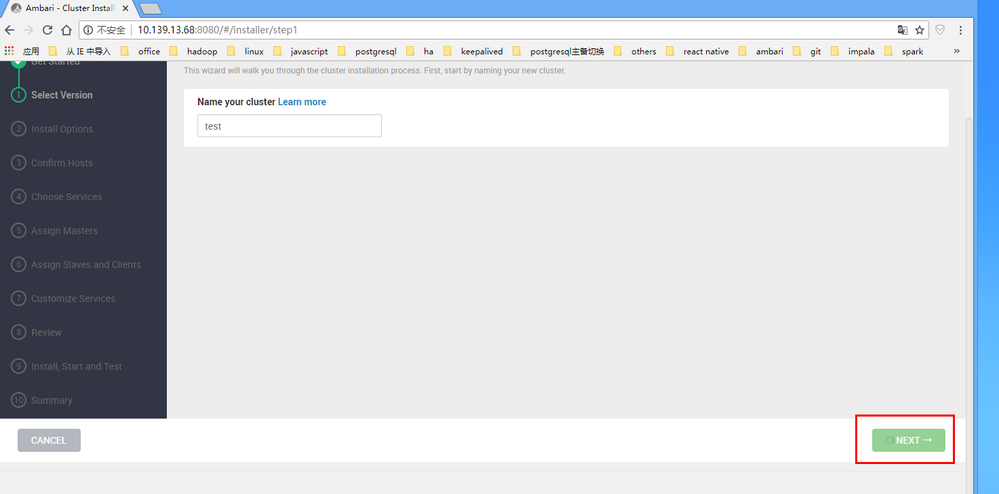Open the impala bookmark folder

(852, 52)
